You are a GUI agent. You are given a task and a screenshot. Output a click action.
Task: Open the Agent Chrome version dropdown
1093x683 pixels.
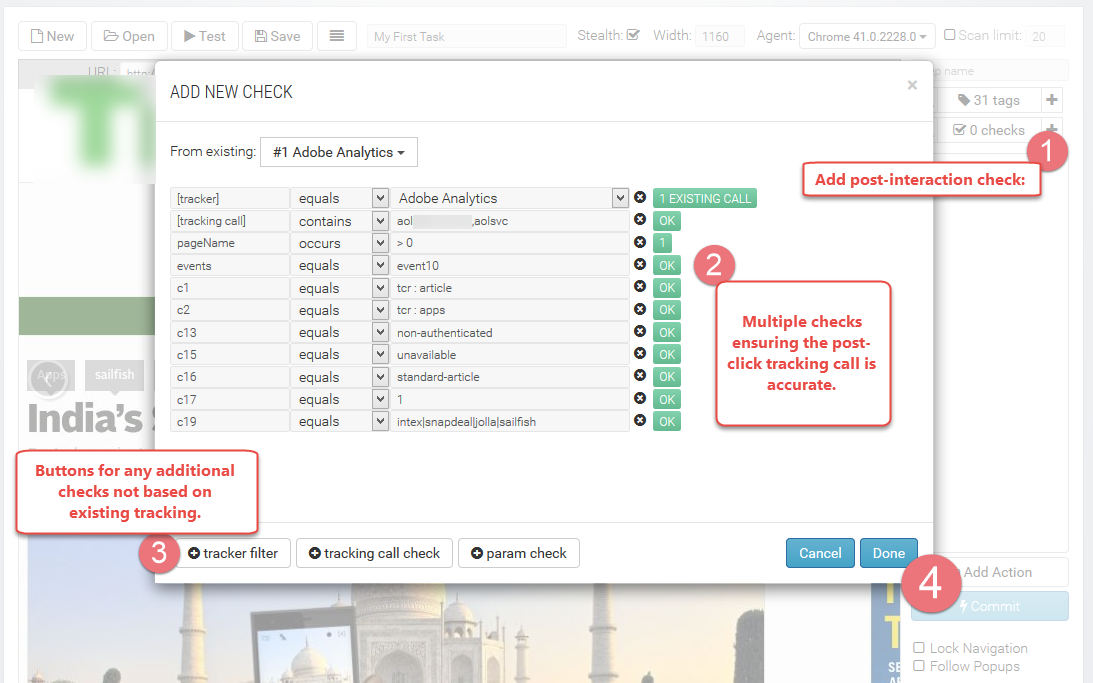coord(866,36)
